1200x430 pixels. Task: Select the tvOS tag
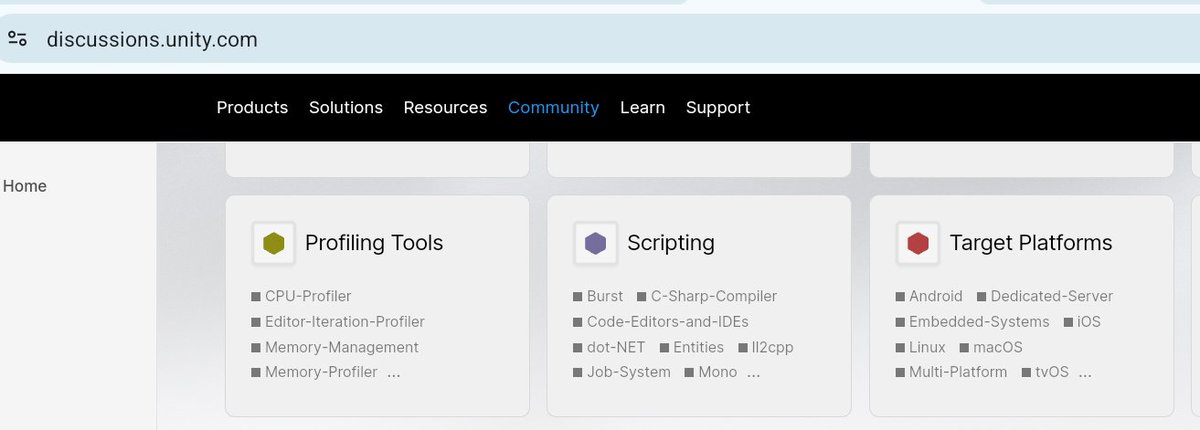click(1045, 372)
